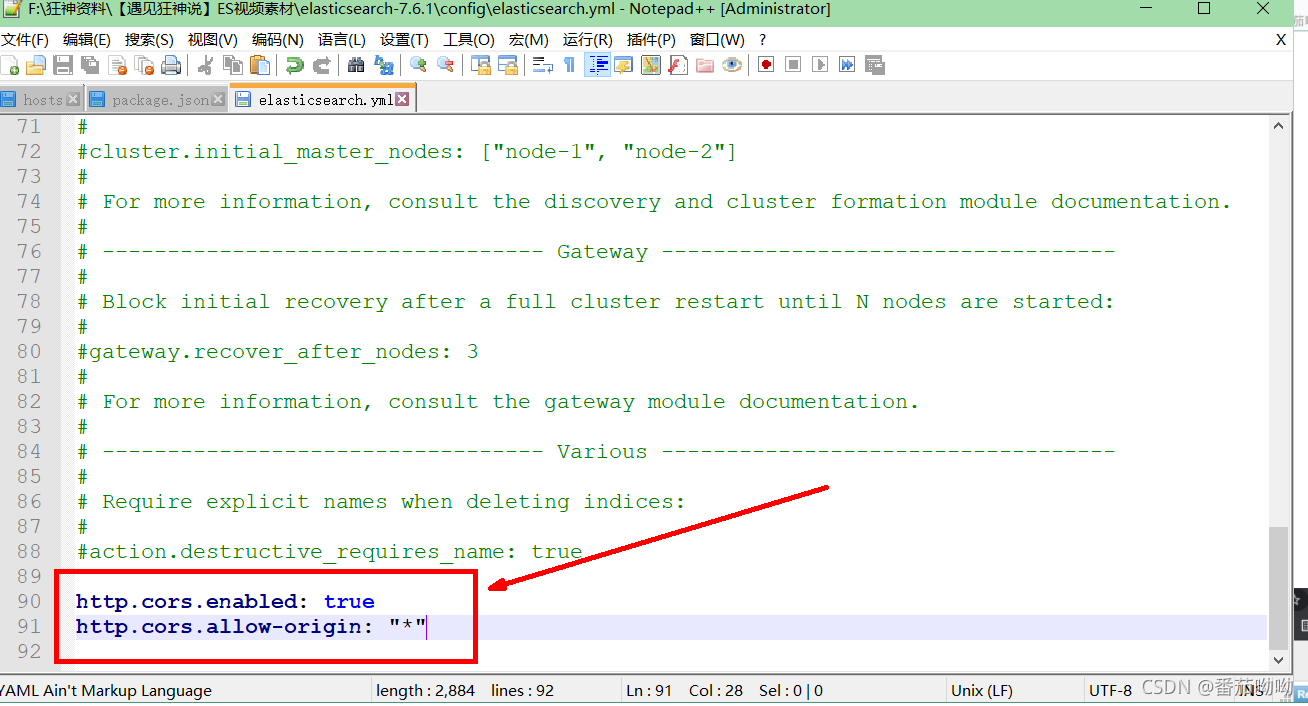Select the elasticsearch.yml tab

point(325,99)
